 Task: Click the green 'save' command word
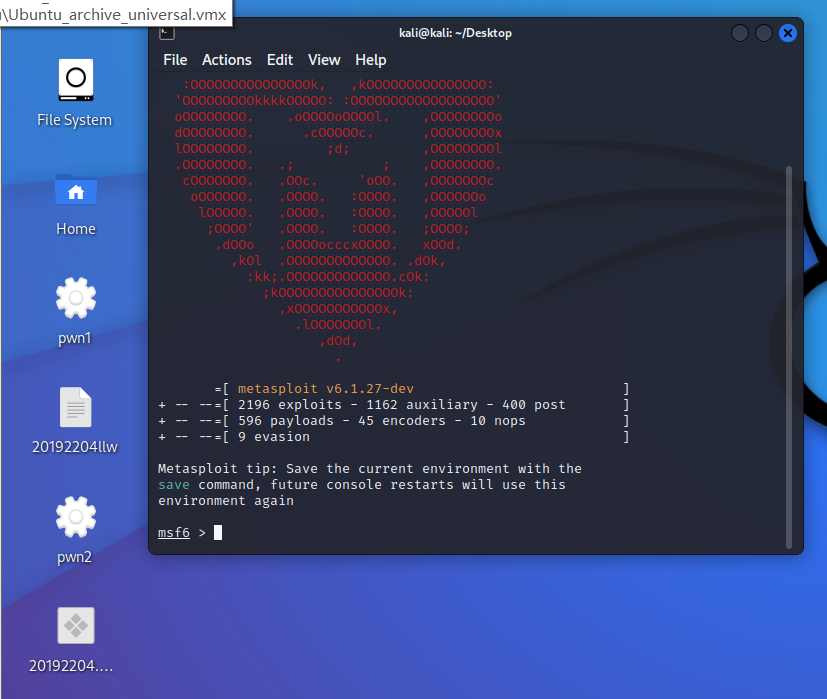(174, 485)
